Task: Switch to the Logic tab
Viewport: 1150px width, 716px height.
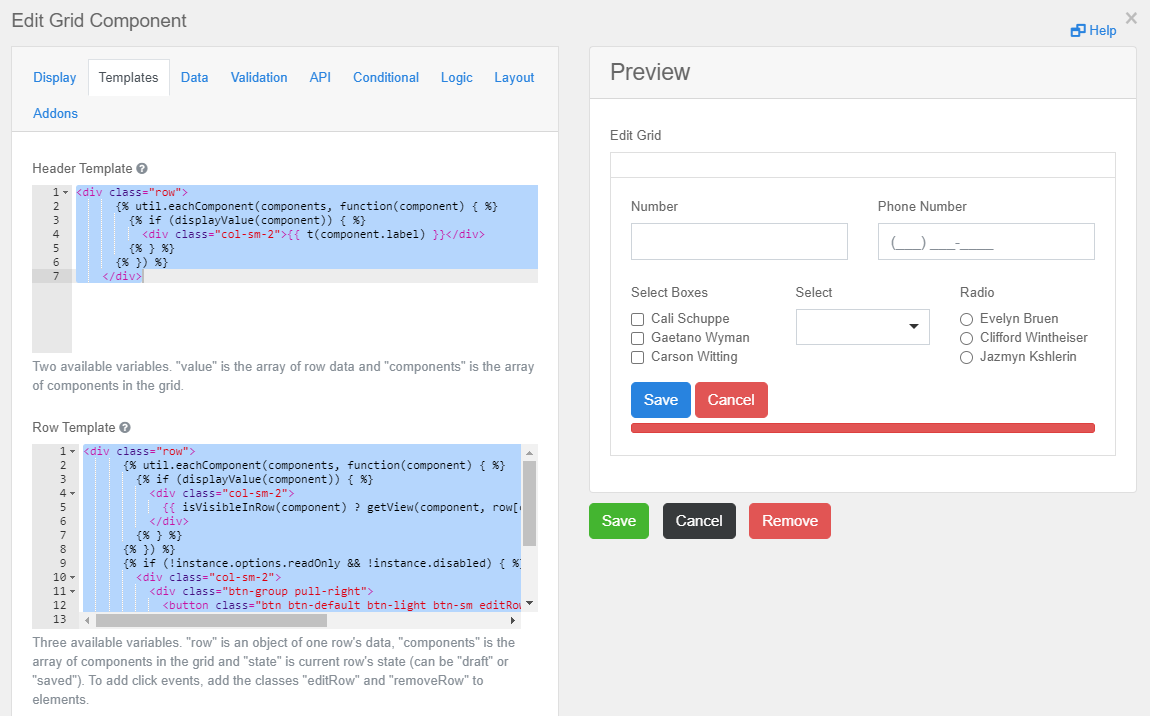Action: point(456,78)
